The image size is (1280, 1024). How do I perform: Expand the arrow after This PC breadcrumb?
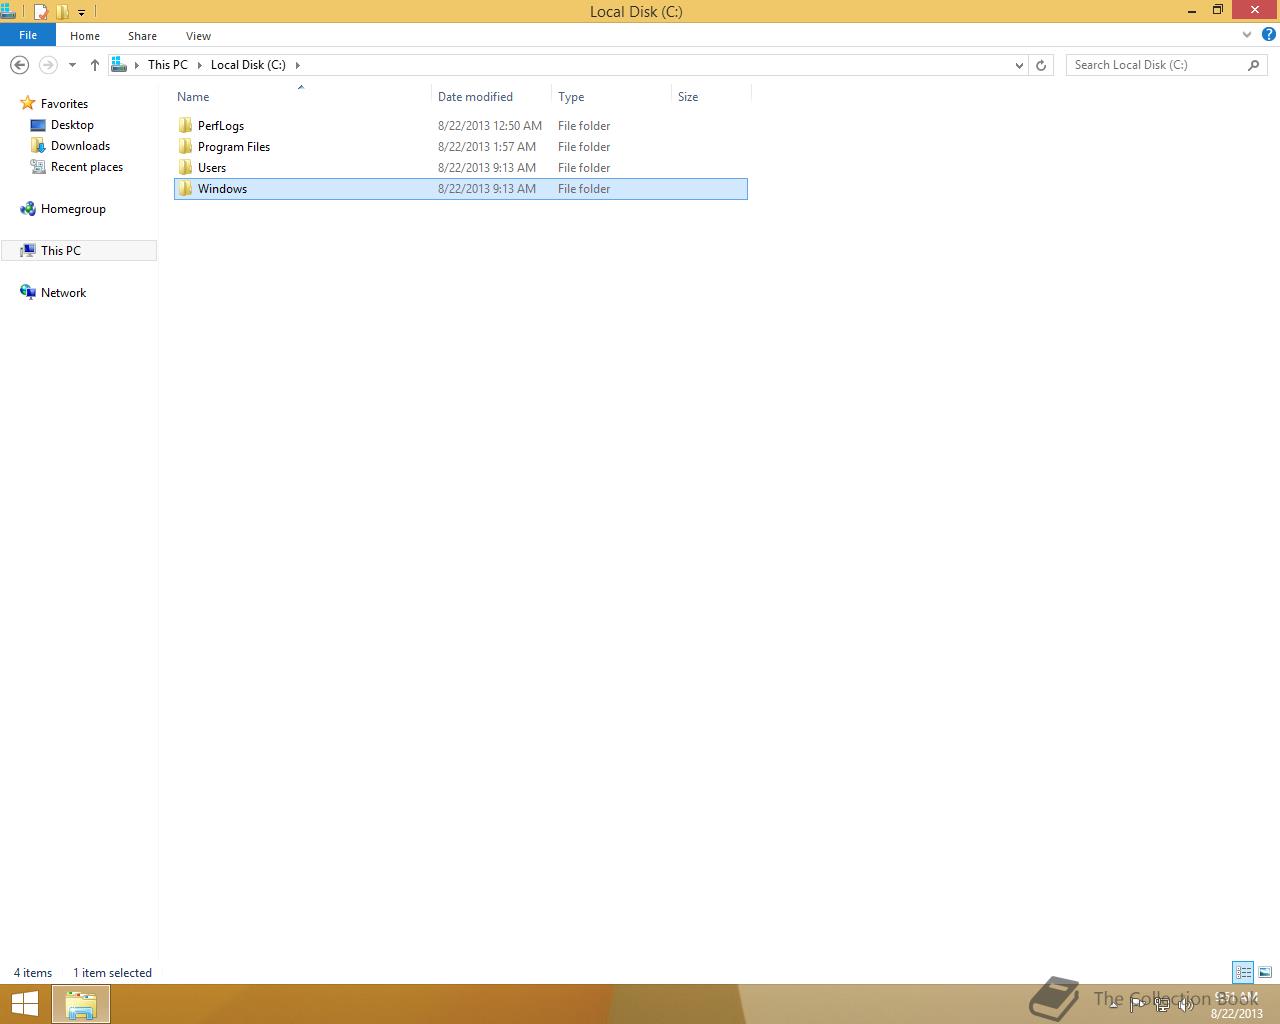tap(200, 65)
